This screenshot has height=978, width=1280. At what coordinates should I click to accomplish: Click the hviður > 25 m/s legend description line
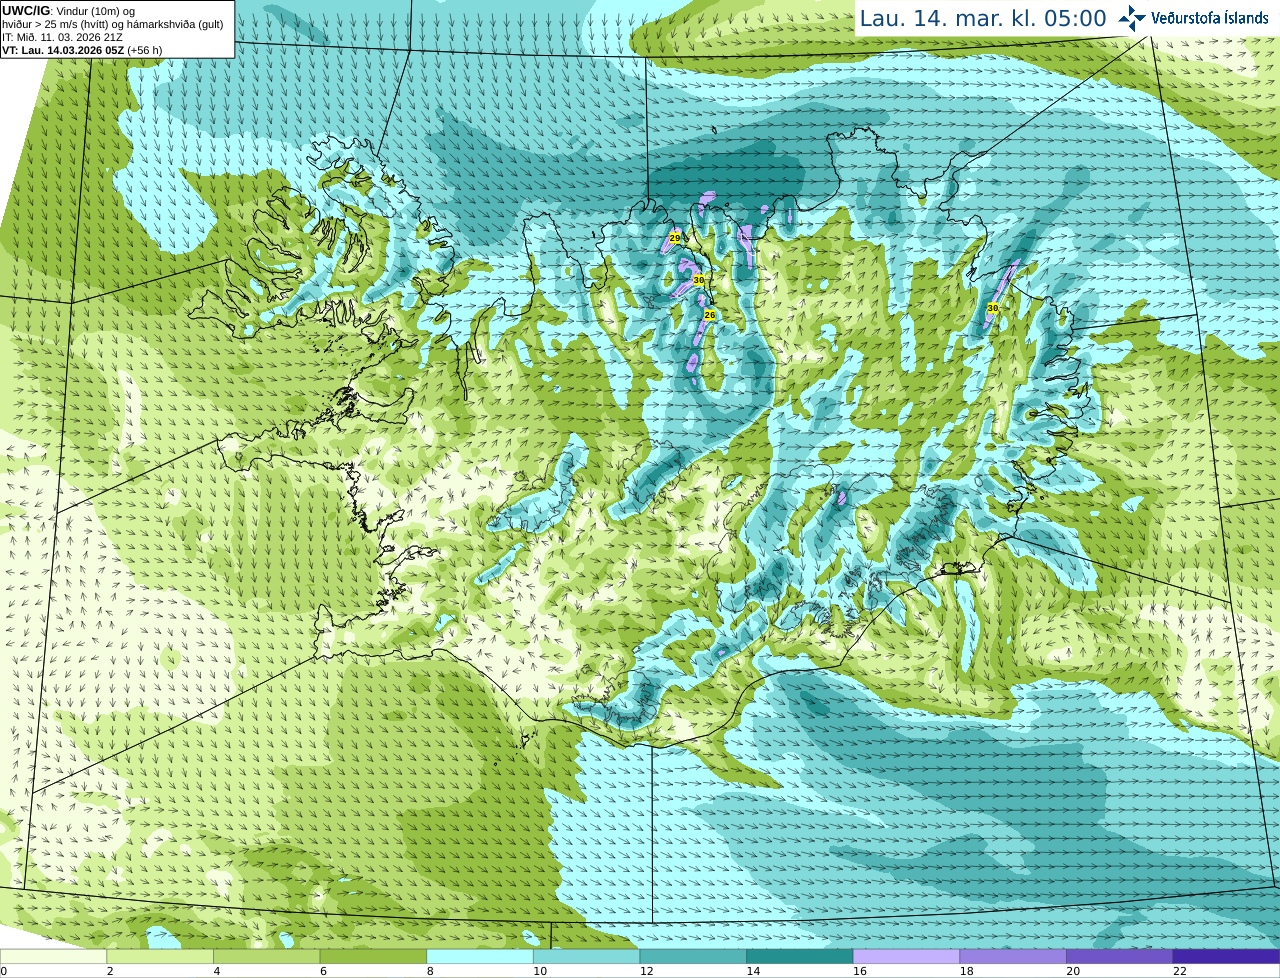pyautogui.click(x=112, y=24)
